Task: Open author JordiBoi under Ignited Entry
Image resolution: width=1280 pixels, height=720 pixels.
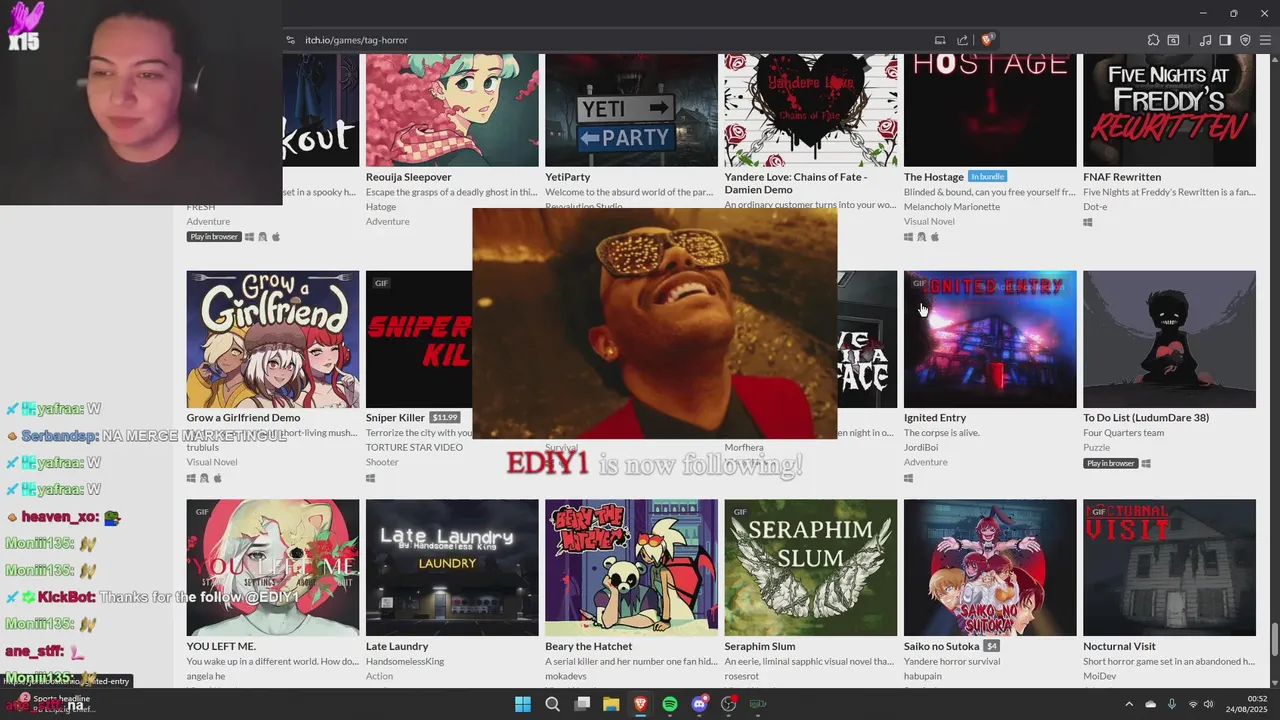Action: click(922, 448)
